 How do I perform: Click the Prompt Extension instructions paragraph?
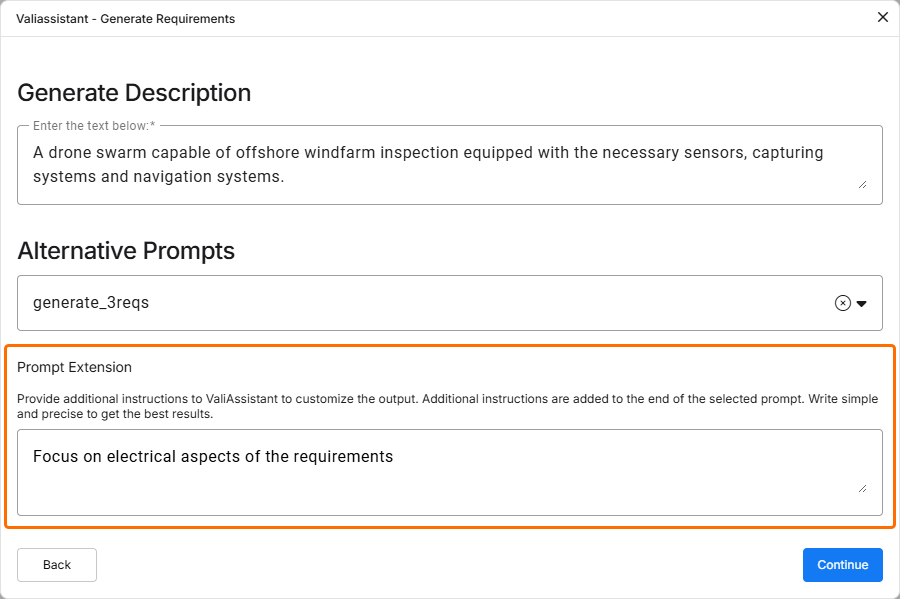tap(447, 406)
